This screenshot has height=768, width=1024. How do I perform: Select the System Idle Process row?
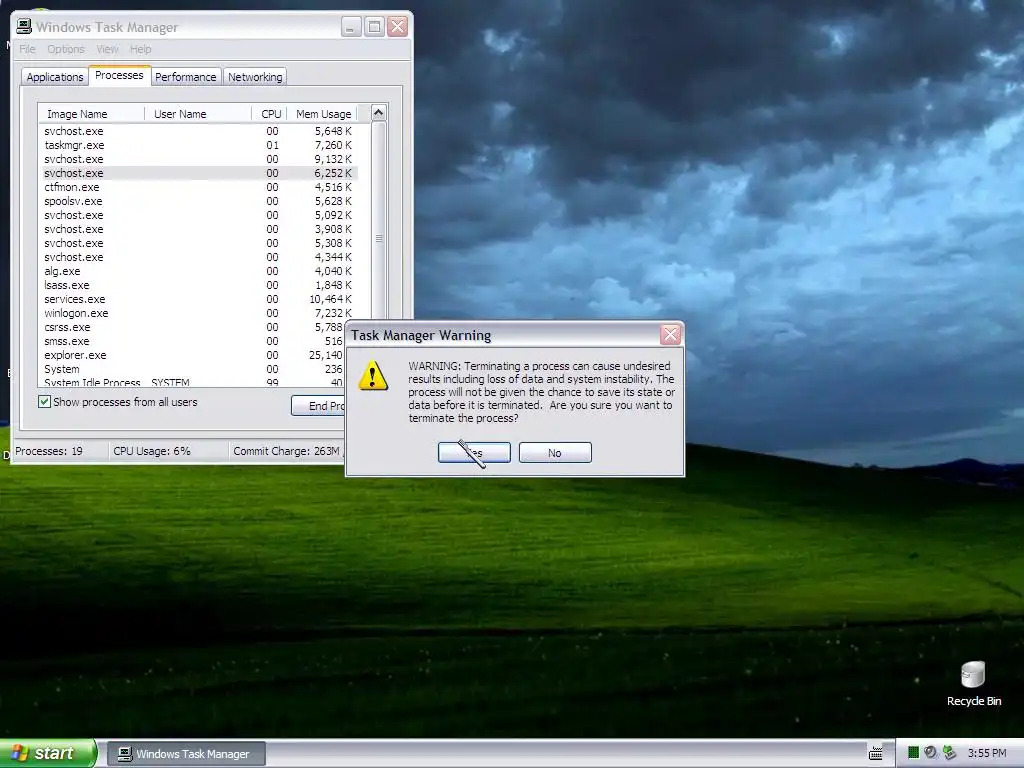click(x=193, y=382)
